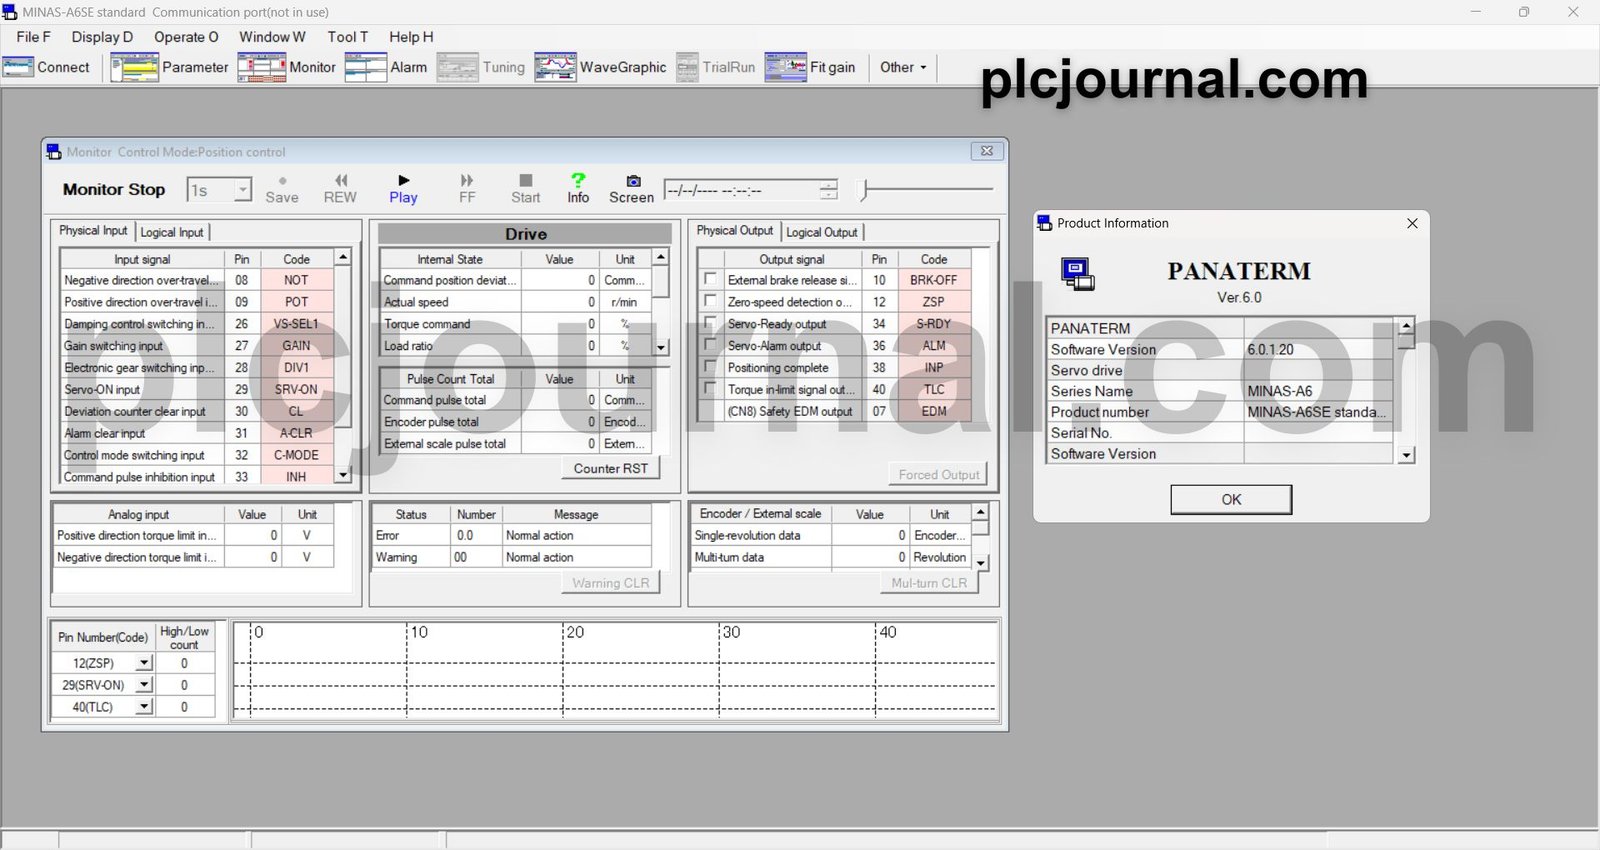Image resolution: width=1600 pixels, height=850 pixels.
Task: Click the Warning CLR button
Action: (611, 583)
